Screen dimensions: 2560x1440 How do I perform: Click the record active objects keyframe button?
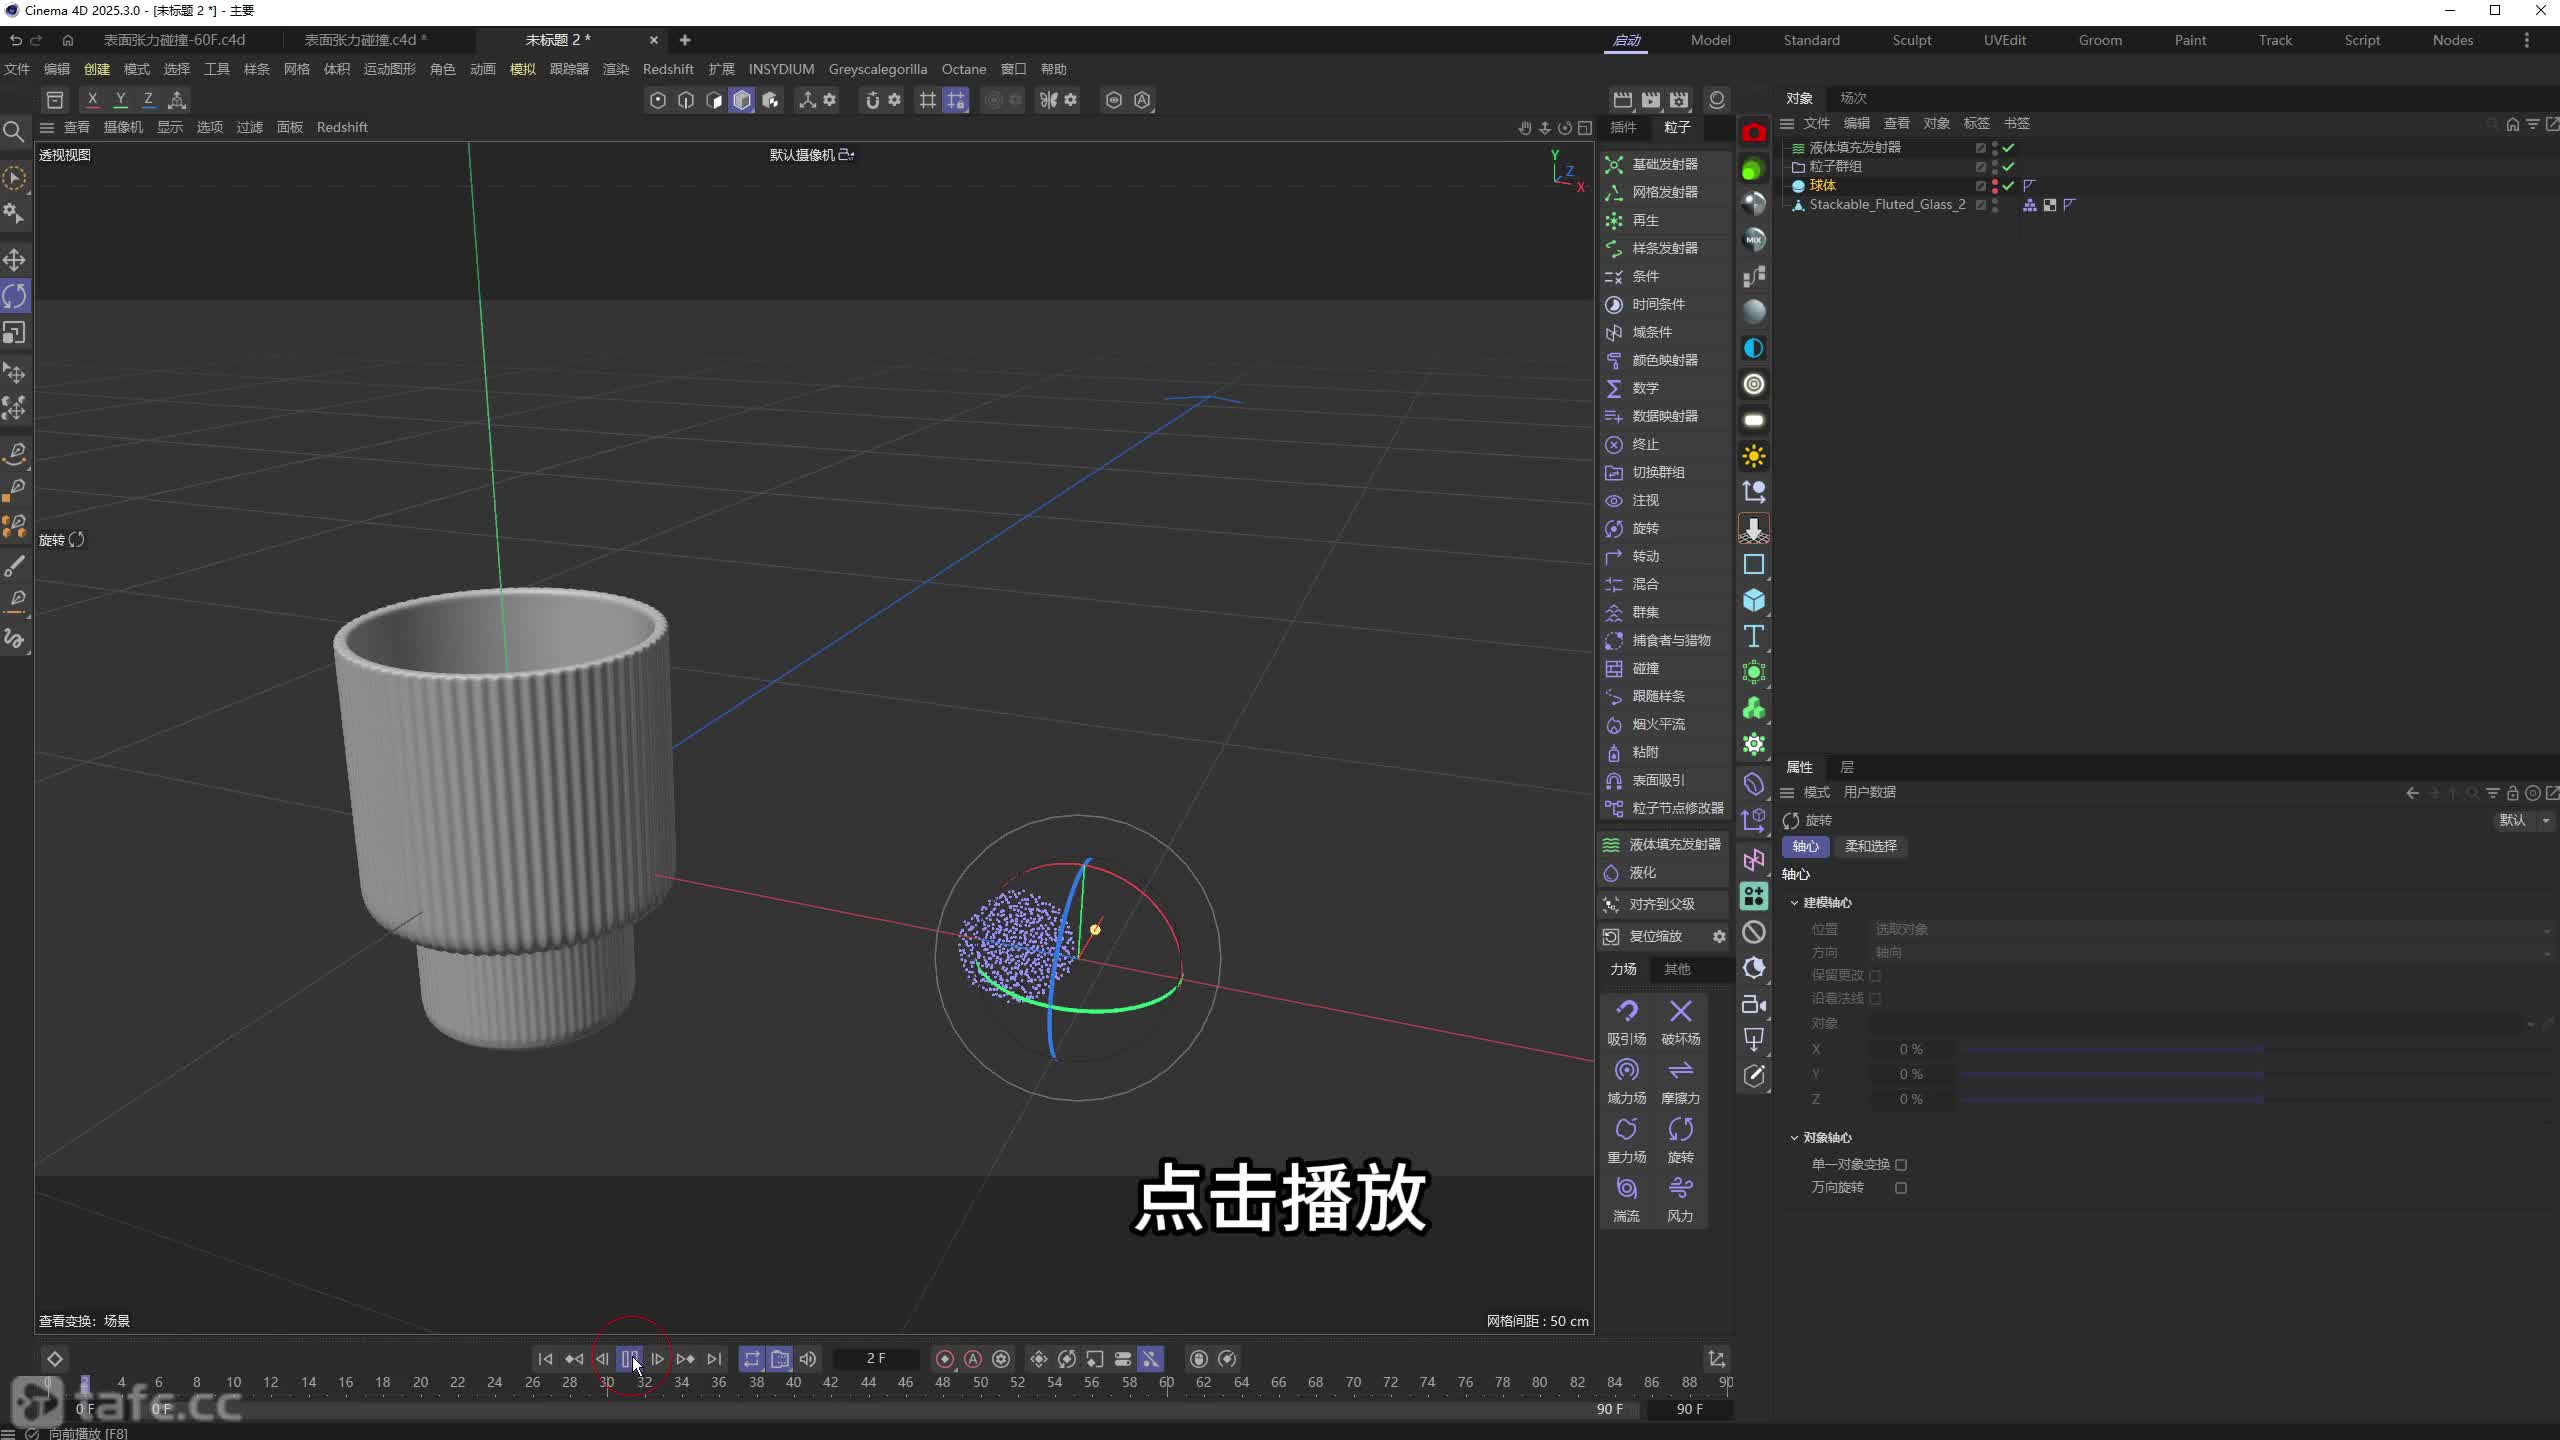coord(944,1359)
